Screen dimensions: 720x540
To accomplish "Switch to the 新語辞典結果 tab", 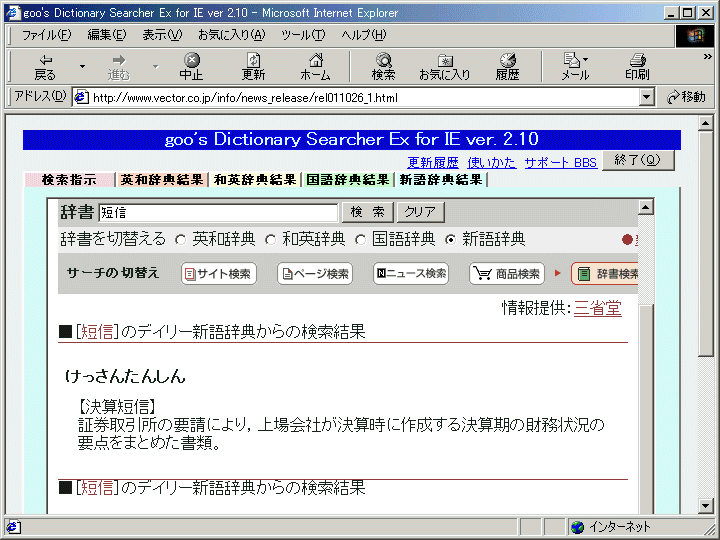I will (441, 180).
